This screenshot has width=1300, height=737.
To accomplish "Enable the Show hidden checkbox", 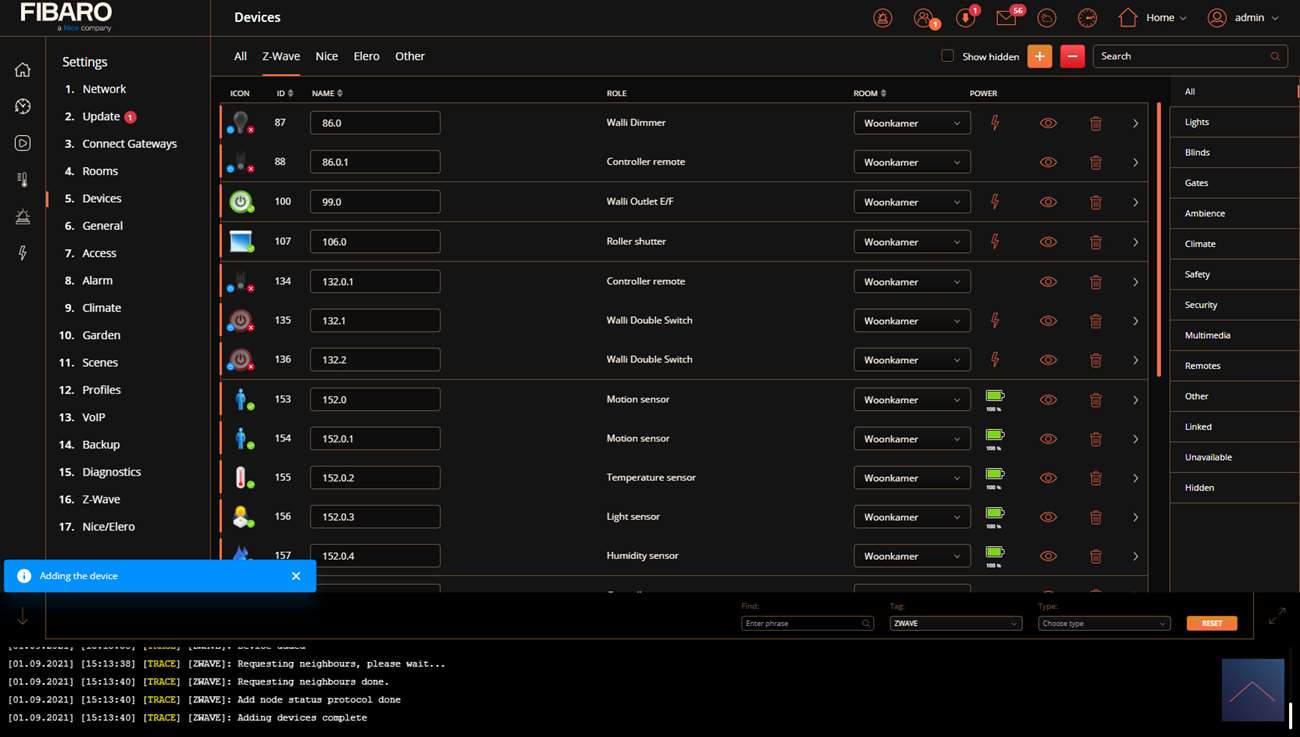I will click(x=947, y=56).
